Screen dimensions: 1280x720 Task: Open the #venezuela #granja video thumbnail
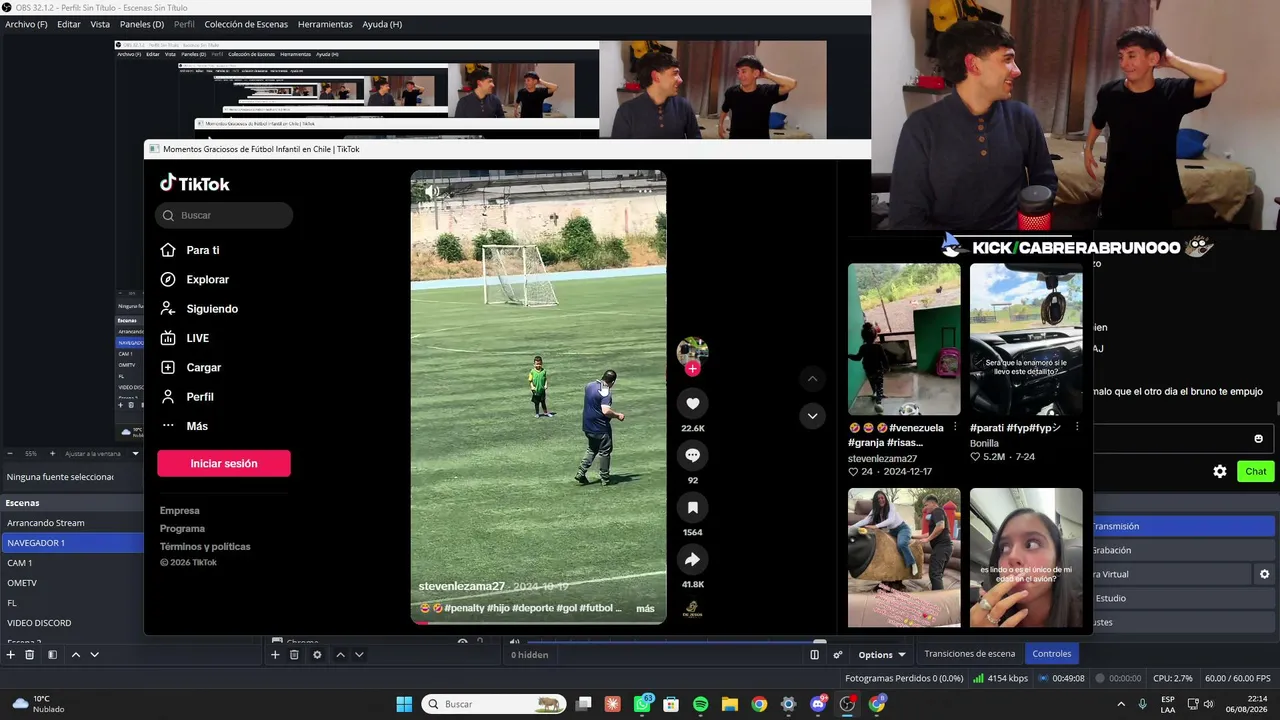(904, 339)
